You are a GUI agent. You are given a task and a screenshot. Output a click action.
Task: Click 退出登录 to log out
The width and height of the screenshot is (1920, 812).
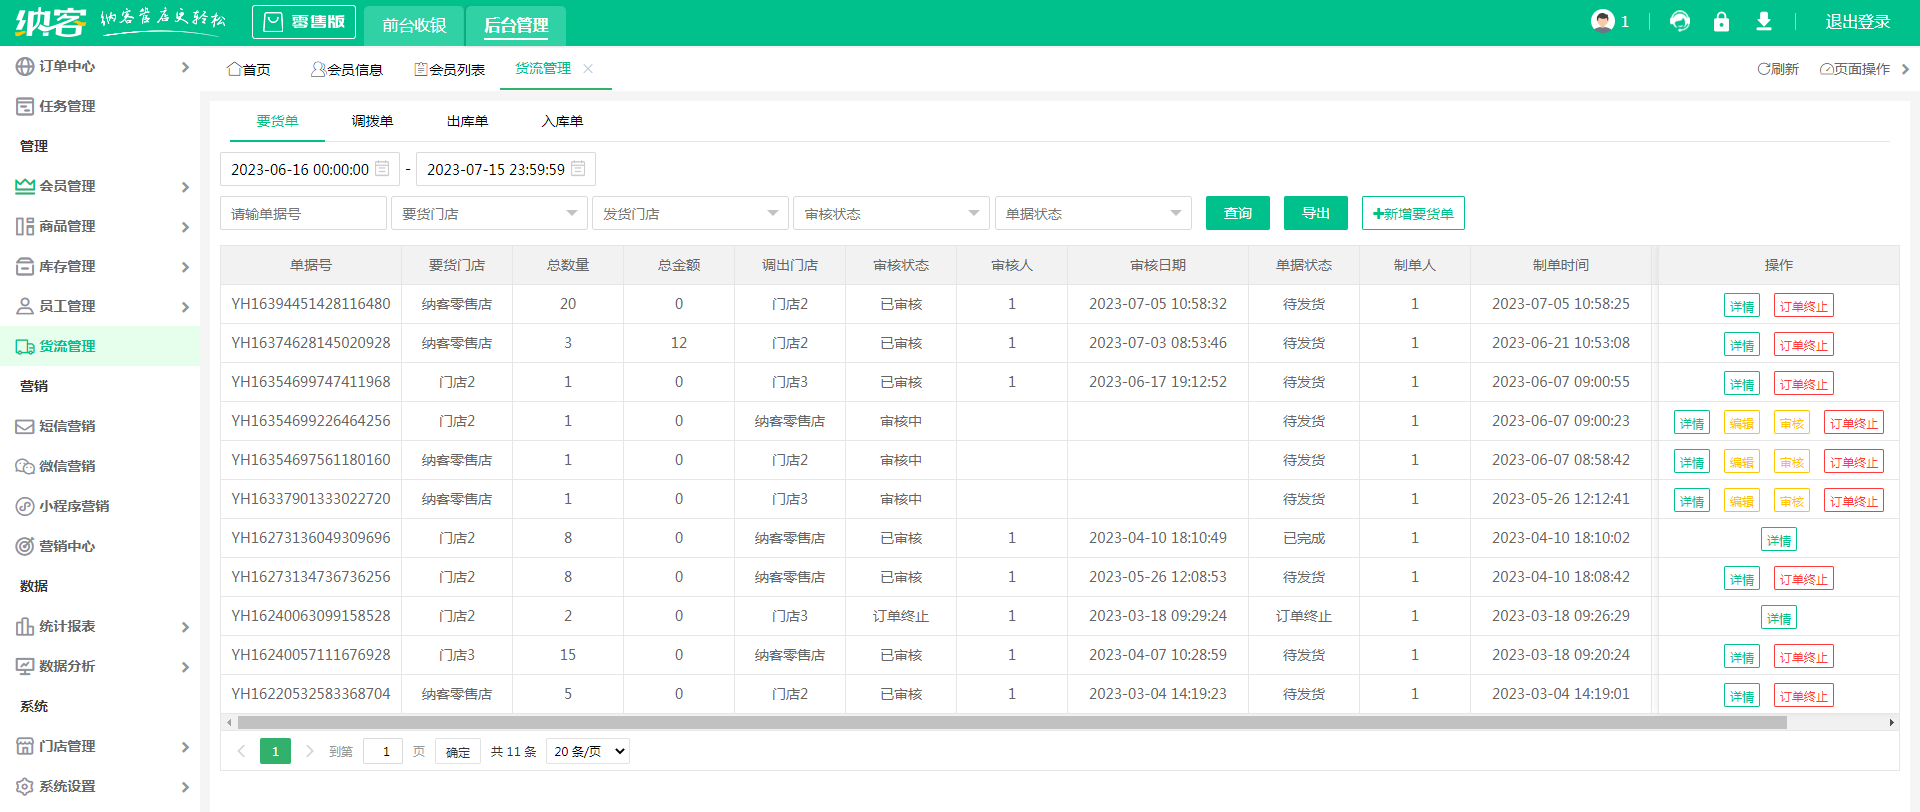point(1858,21)
